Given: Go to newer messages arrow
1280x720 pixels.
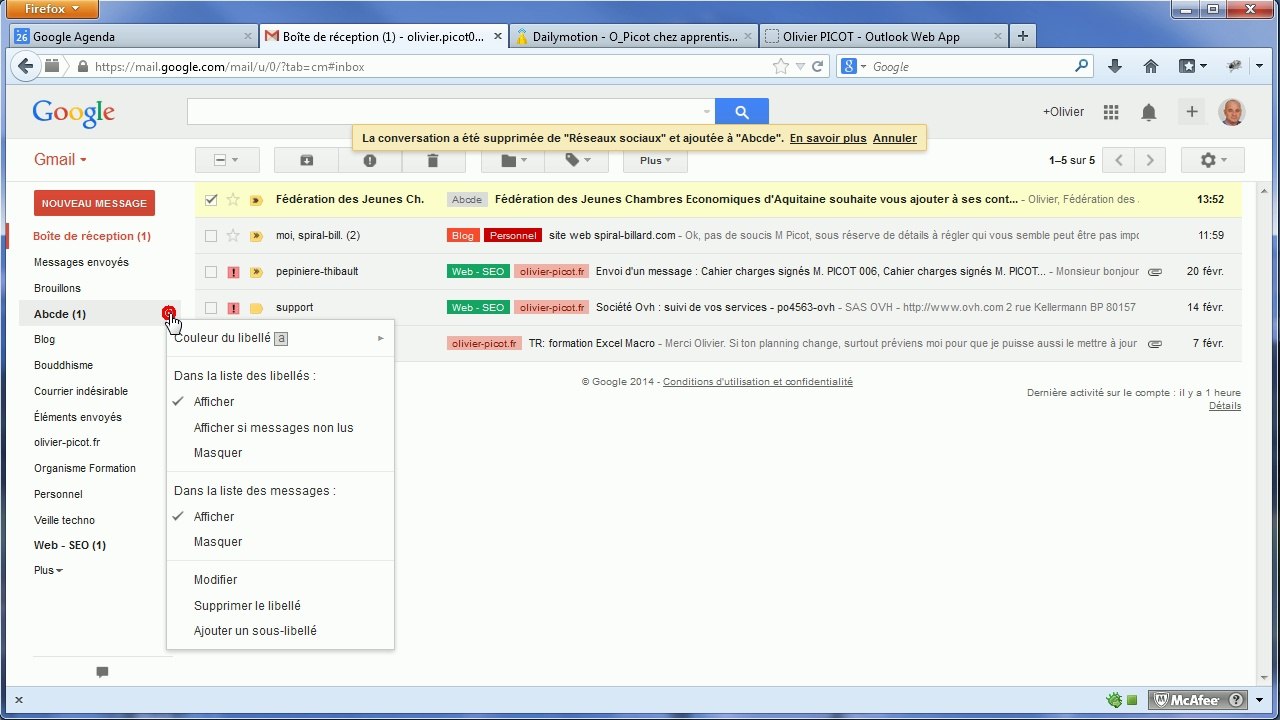Looking at the screenshot, I should coord(1120,160).
